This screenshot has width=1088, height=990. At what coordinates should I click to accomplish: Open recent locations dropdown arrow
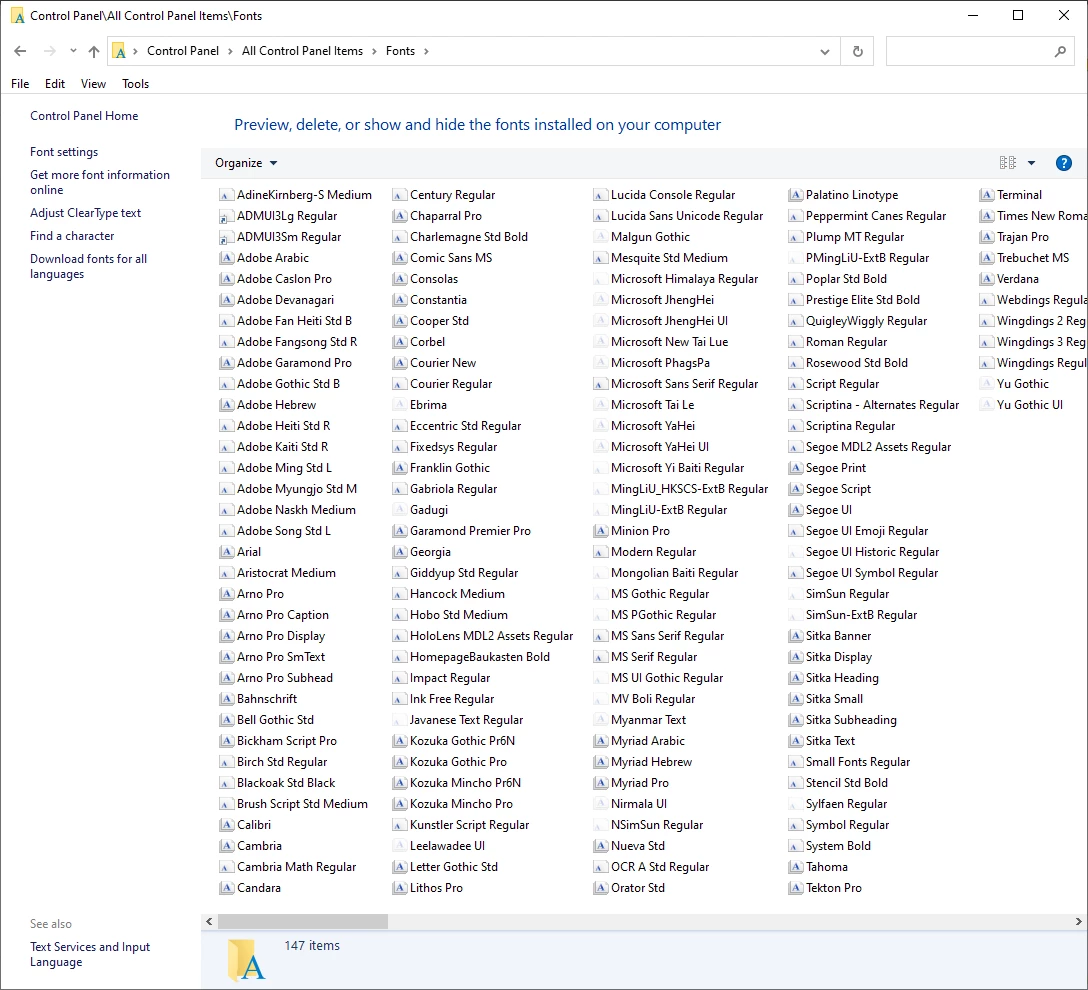tap(73, 51)
